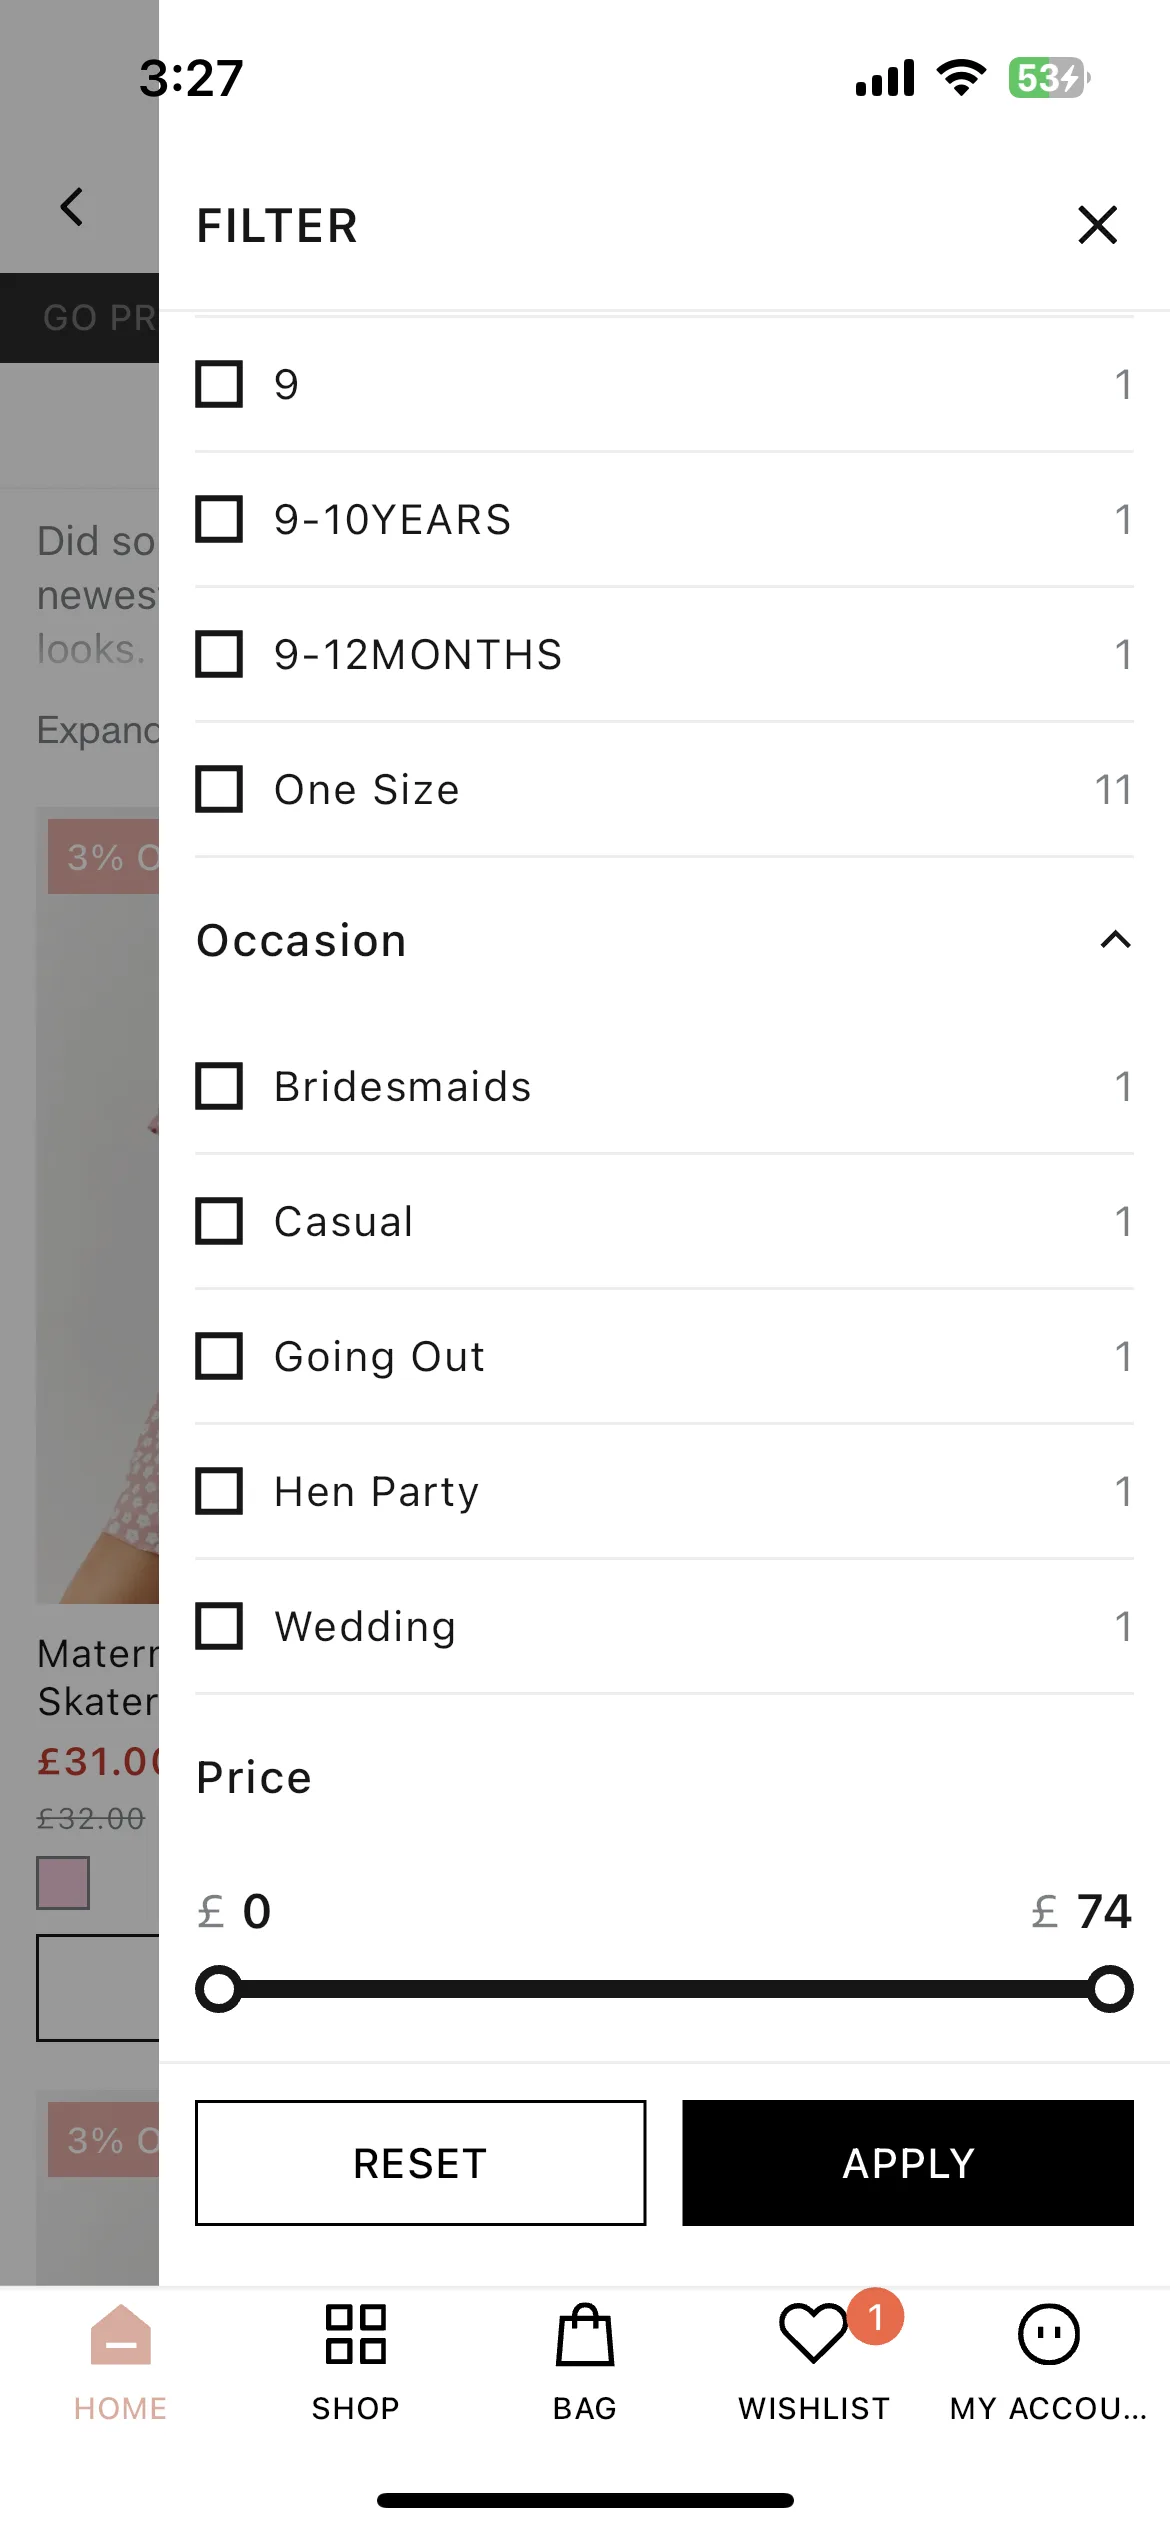Open the Bag icon
This screenshot has width=1170, height=2532.
[585, 2334]
